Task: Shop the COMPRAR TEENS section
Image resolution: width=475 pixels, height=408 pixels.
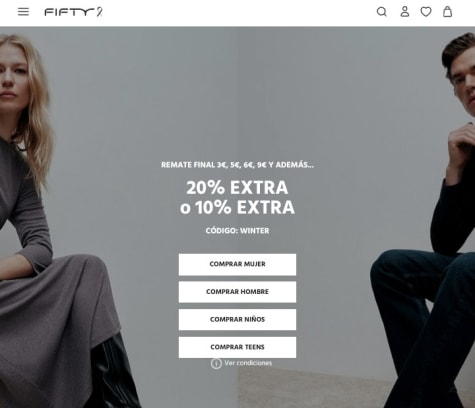Action: pos(237,347)
